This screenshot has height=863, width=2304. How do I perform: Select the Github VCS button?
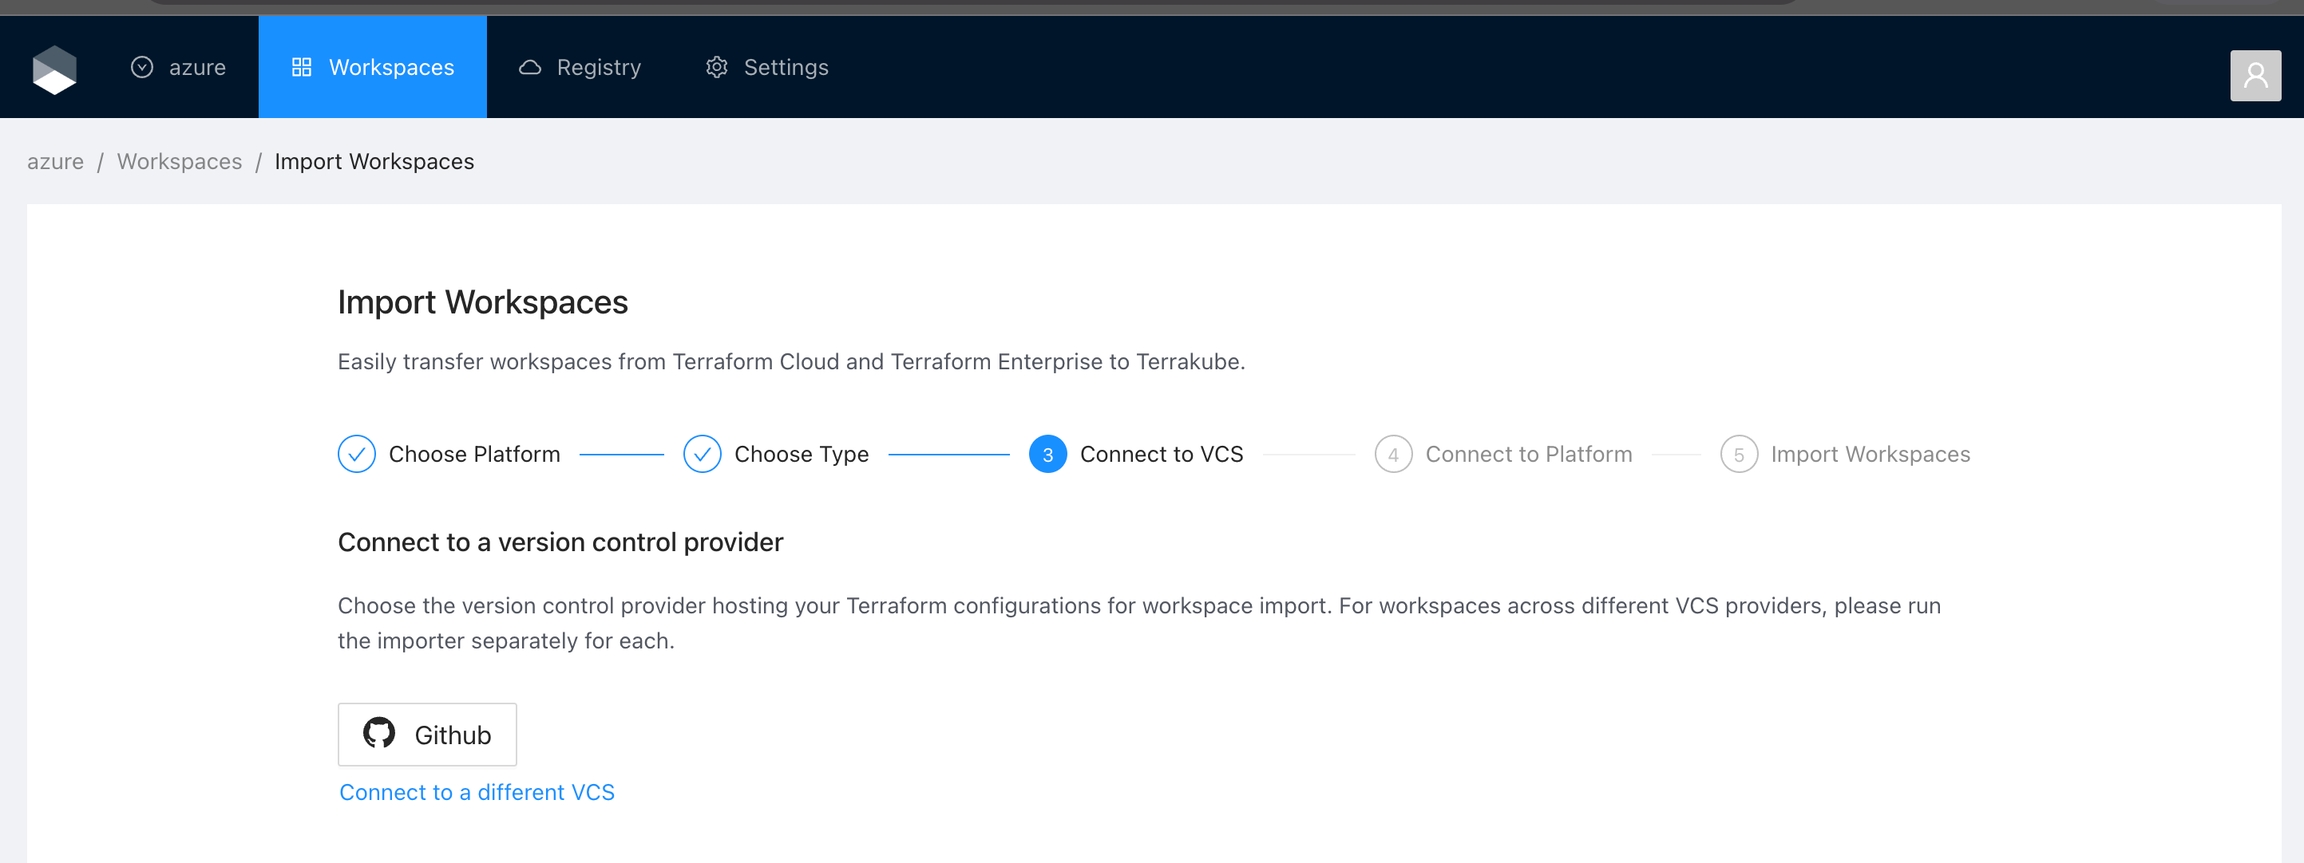427,734
